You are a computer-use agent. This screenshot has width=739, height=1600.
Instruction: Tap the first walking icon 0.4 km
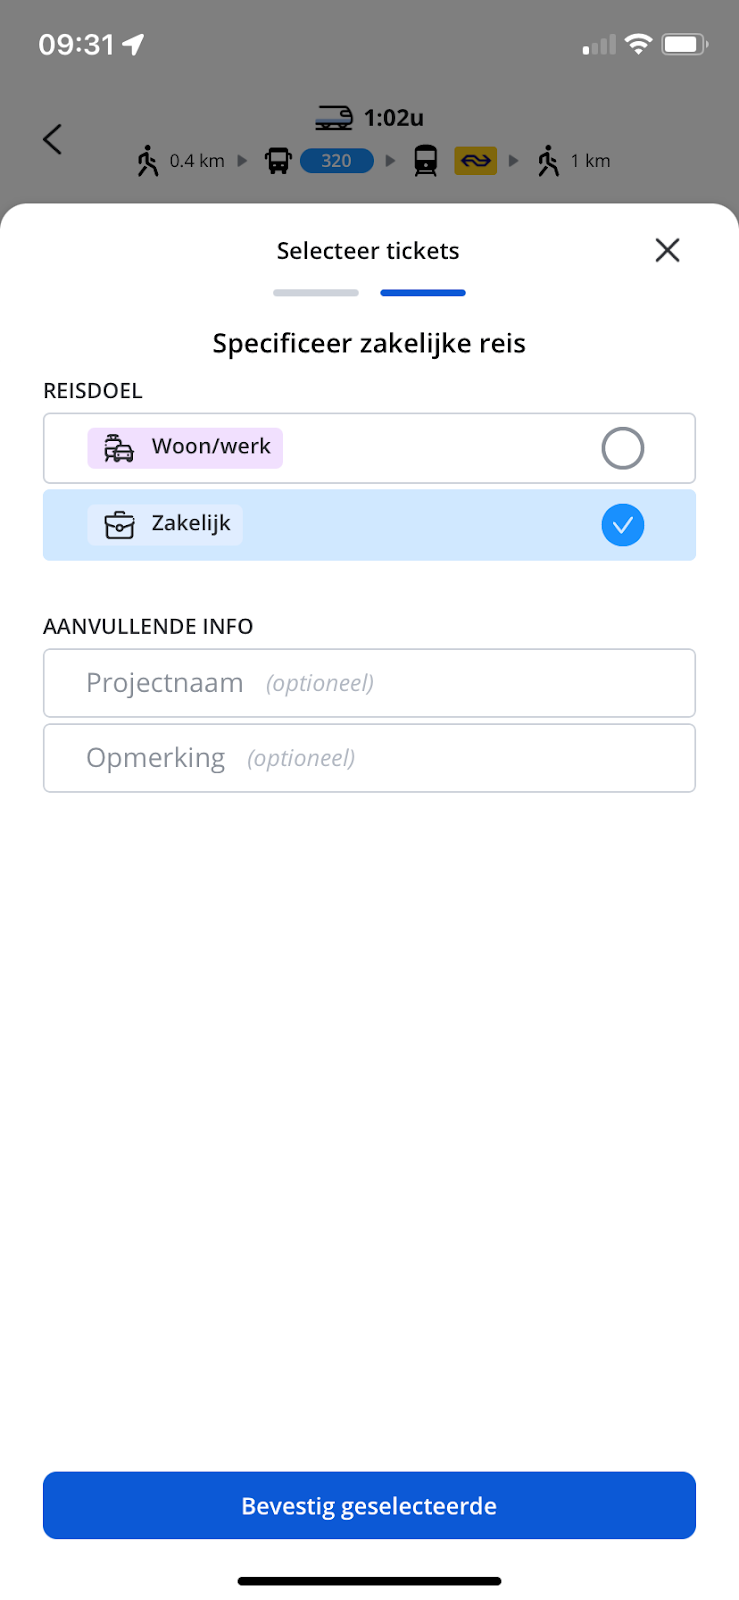click(x=148, y=161)
